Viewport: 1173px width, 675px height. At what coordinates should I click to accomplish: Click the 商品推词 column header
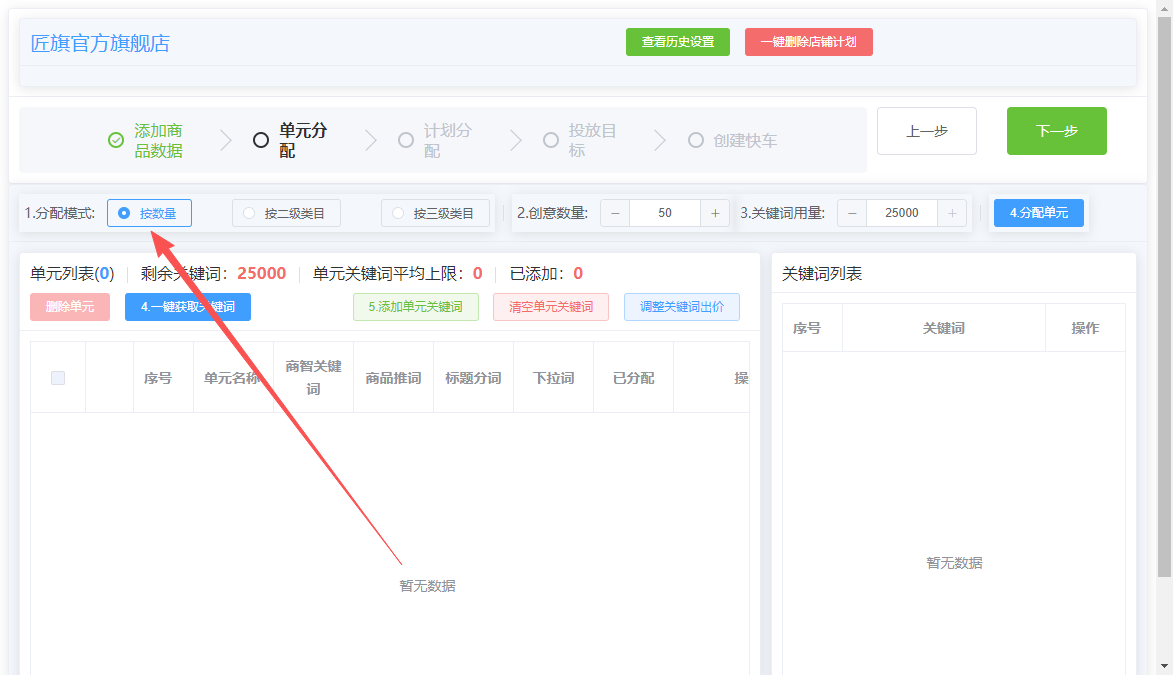[x=393, y=378]
